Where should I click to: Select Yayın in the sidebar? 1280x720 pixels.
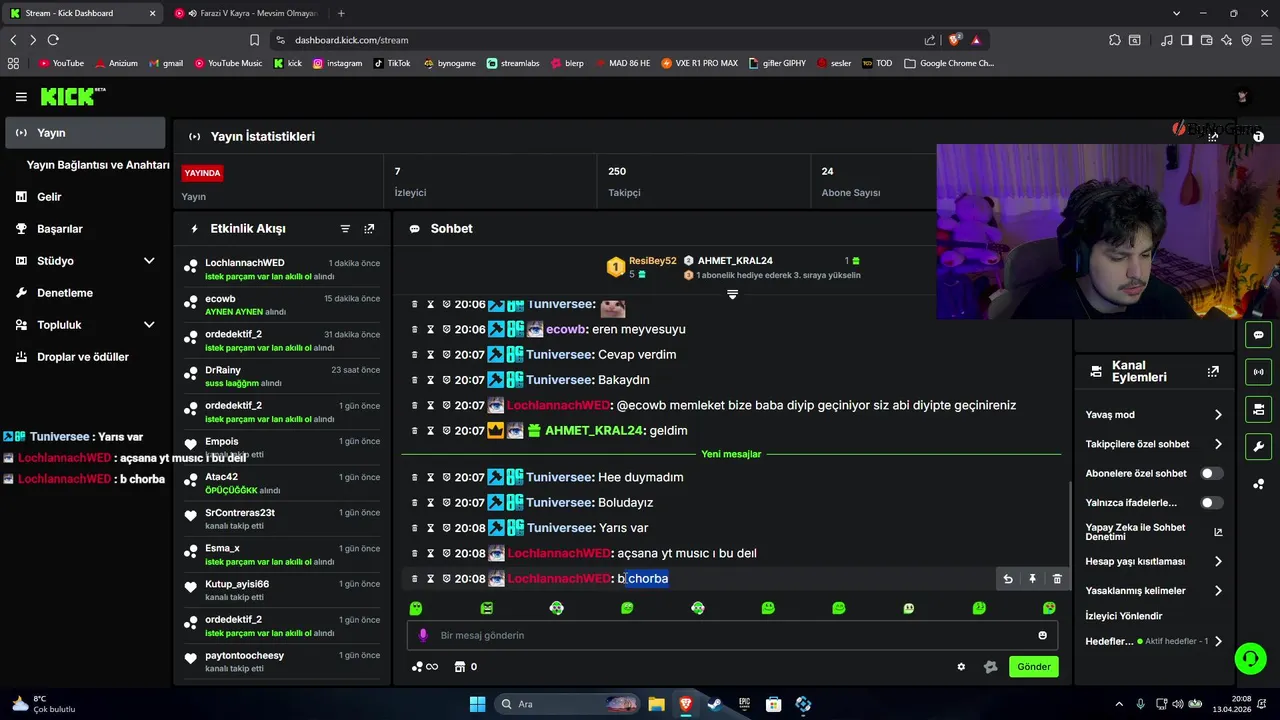[x=85, y=133]
